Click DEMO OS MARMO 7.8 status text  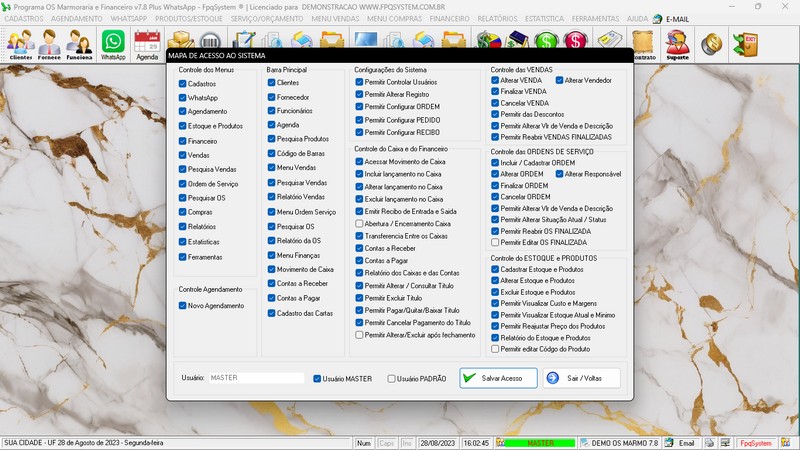click(x=624, y=443)
